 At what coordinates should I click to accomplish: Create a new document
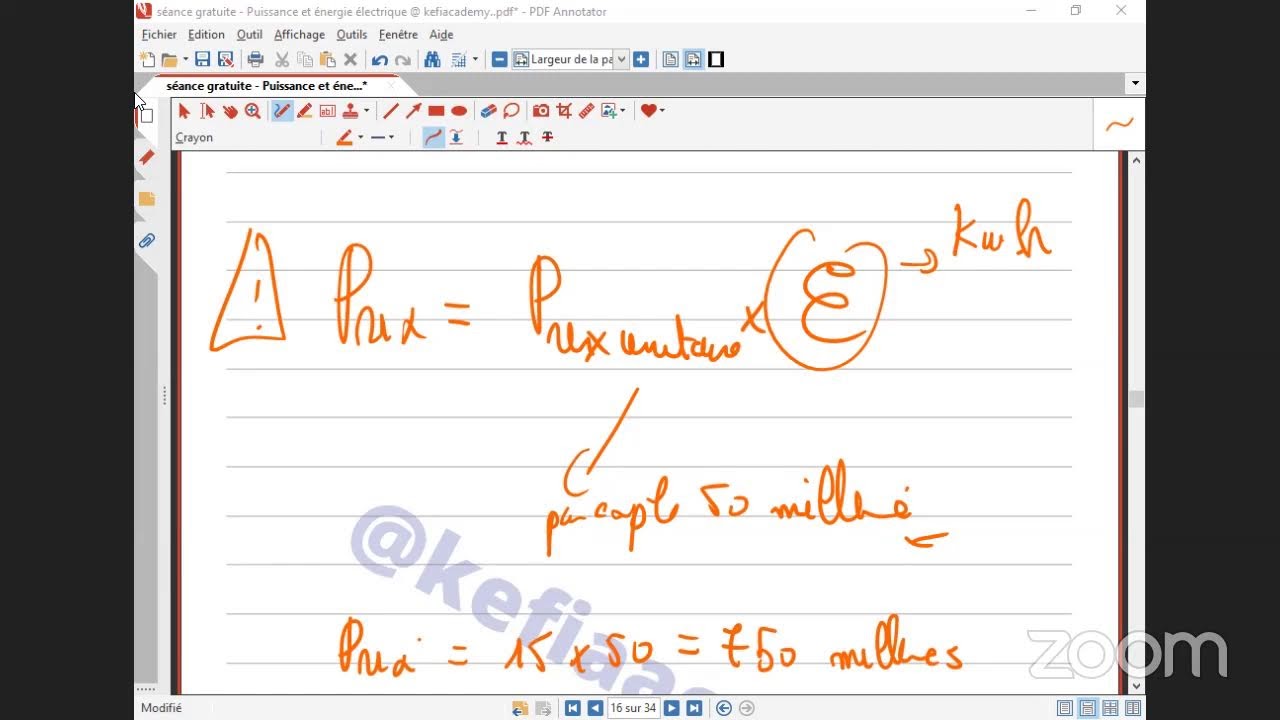147,60
